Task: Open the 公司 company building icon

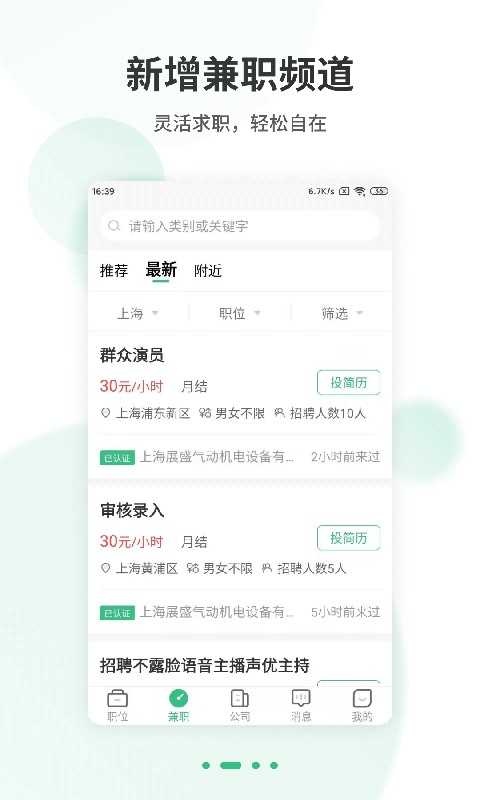Action: [x=240, y=698]
